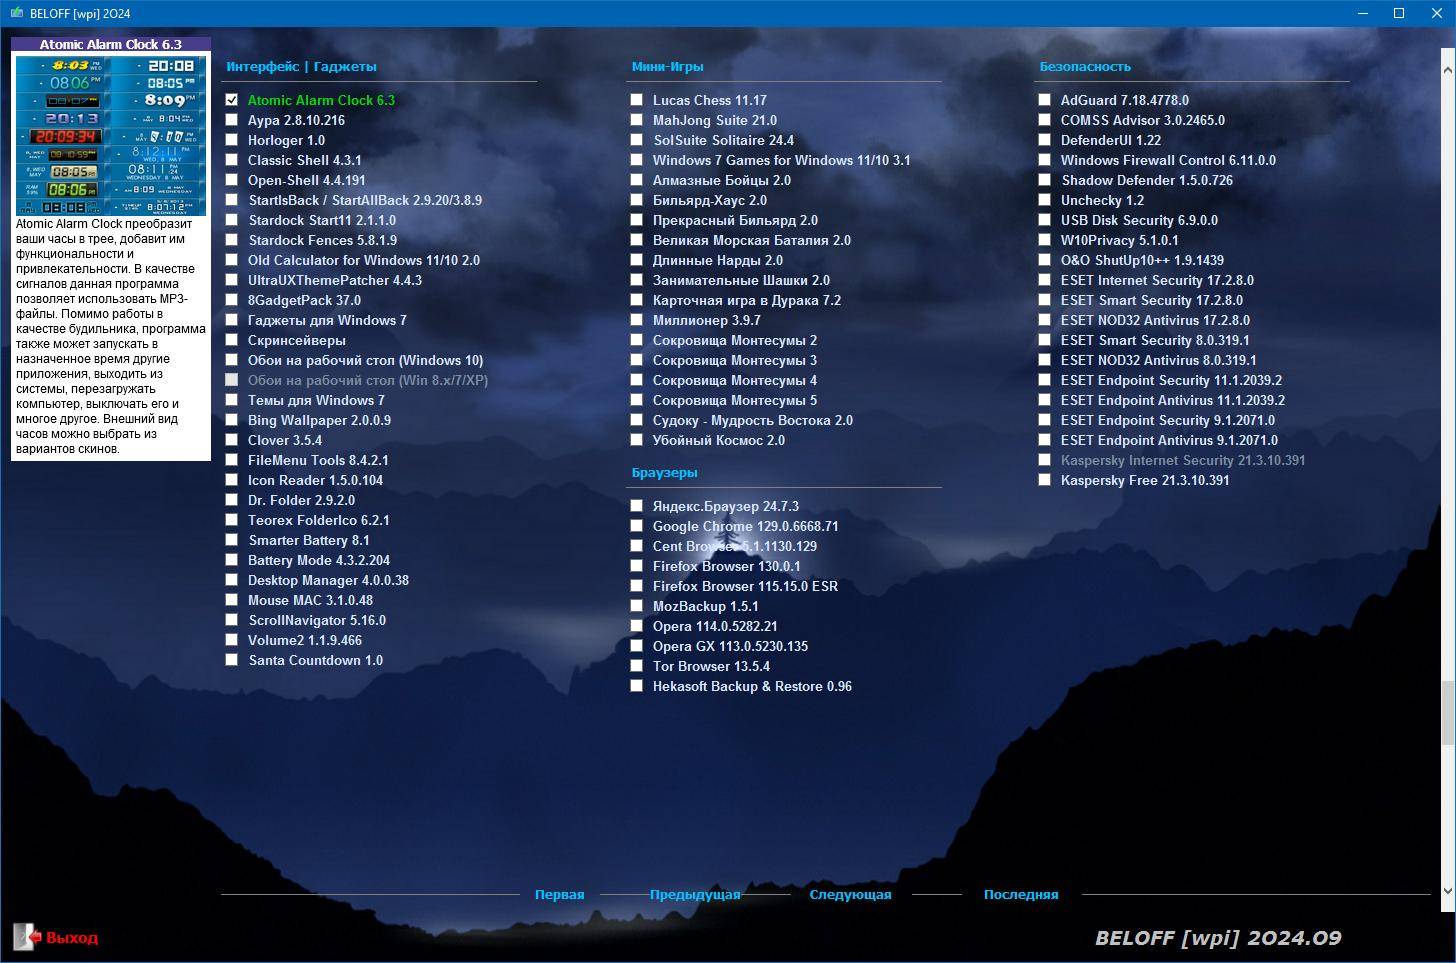
Task: Click the Карточная игра в Дурака 7.2 label
Action: click(x=747, y=300)
